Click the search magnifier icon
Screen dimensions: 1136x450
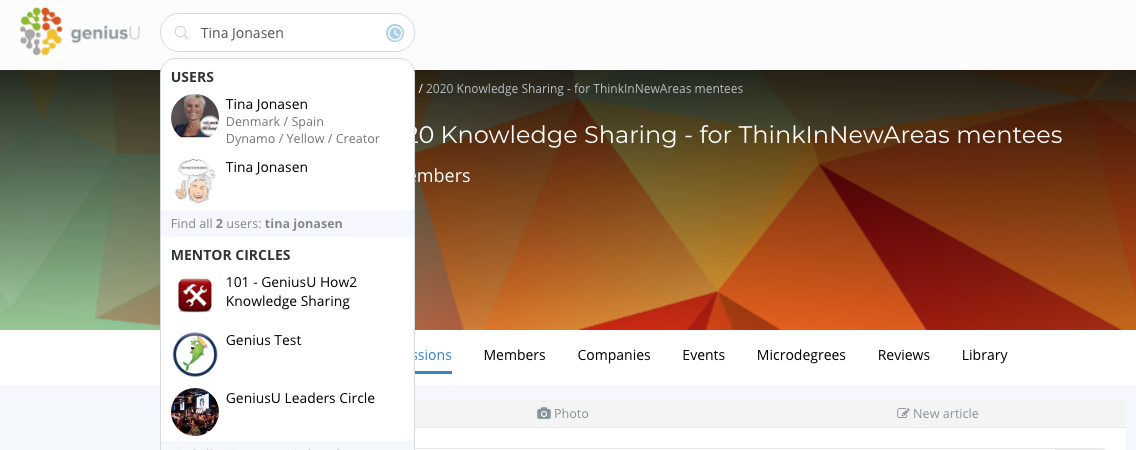coord(181,33)
